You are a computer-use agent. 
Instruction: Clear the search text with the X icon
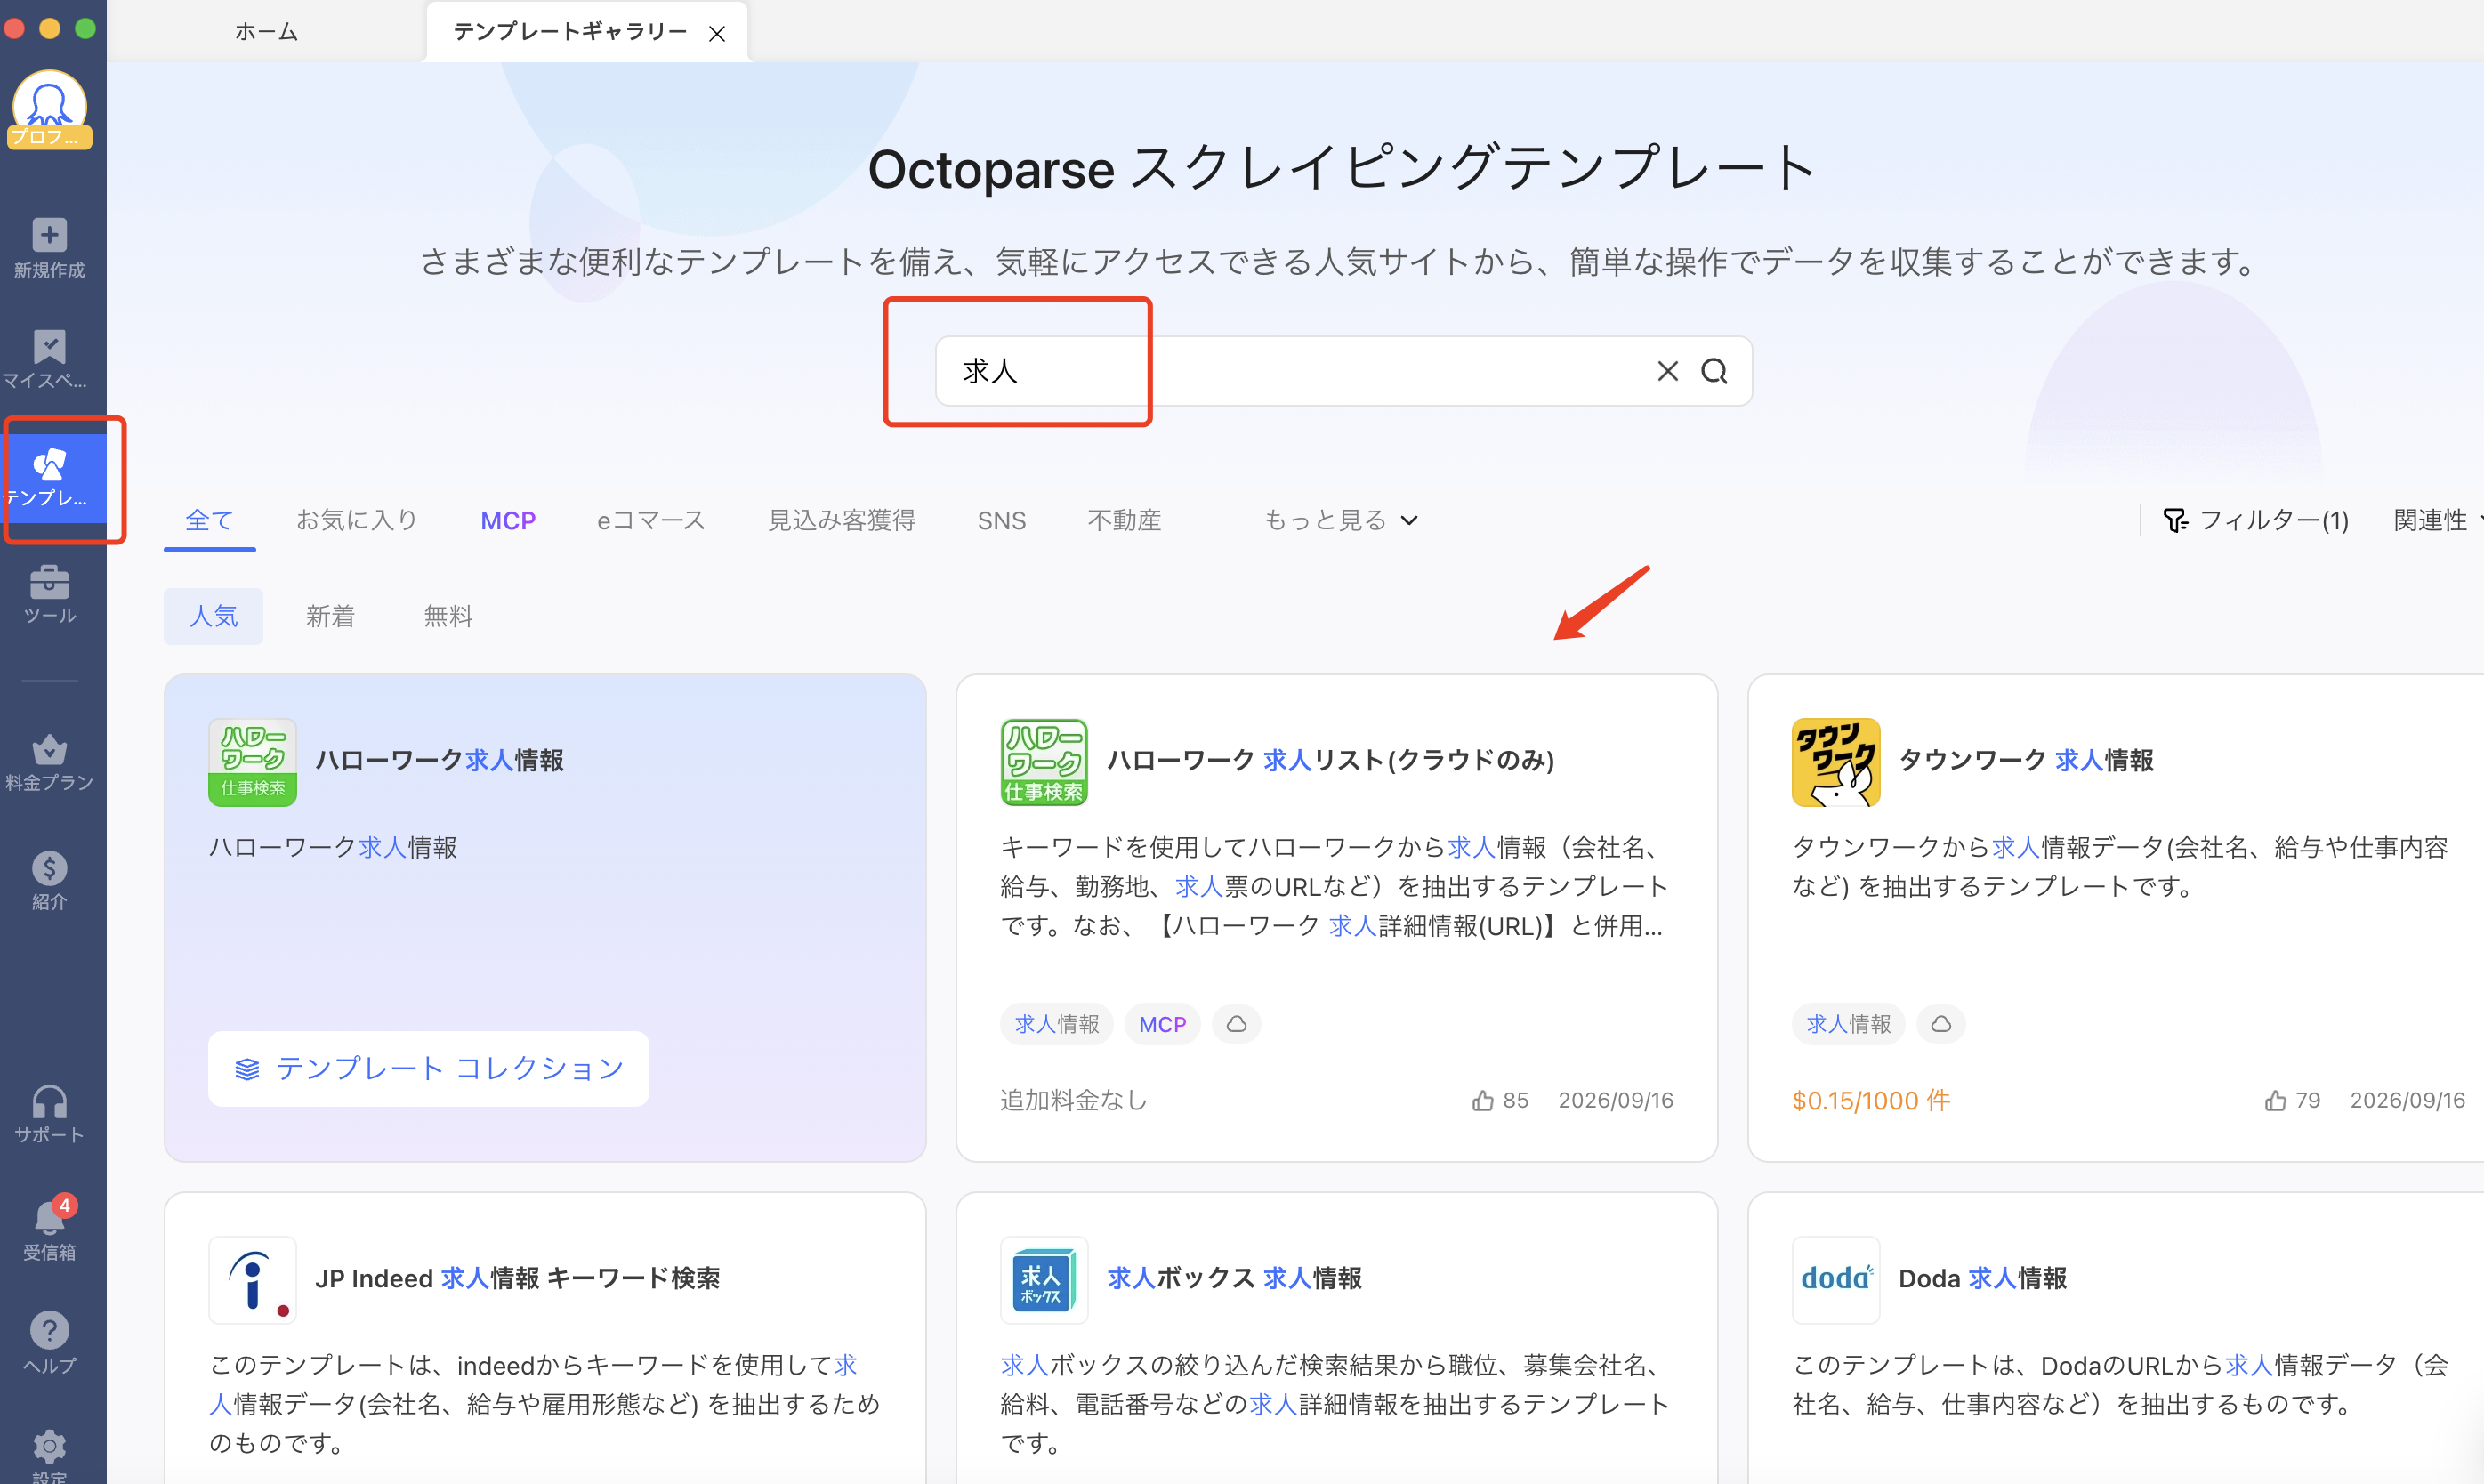pos(1667,371)
